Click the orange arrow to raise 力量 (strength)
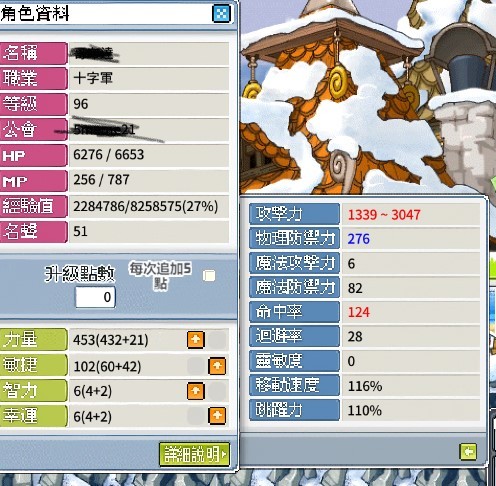Viewport: 496px width, 486px height. (x=196, y=340)
